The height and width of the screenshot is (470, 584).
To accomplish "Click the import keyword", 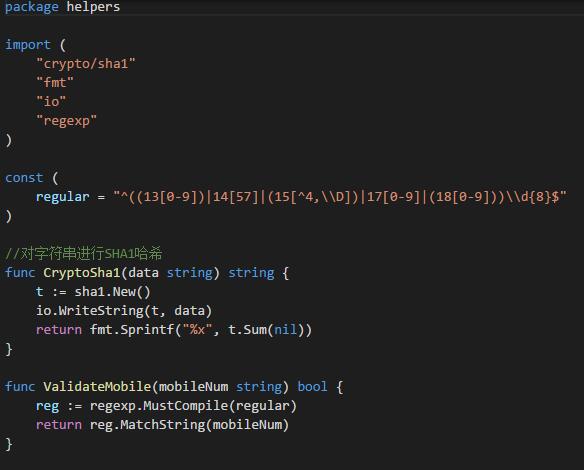I will [x=28, y=45].
